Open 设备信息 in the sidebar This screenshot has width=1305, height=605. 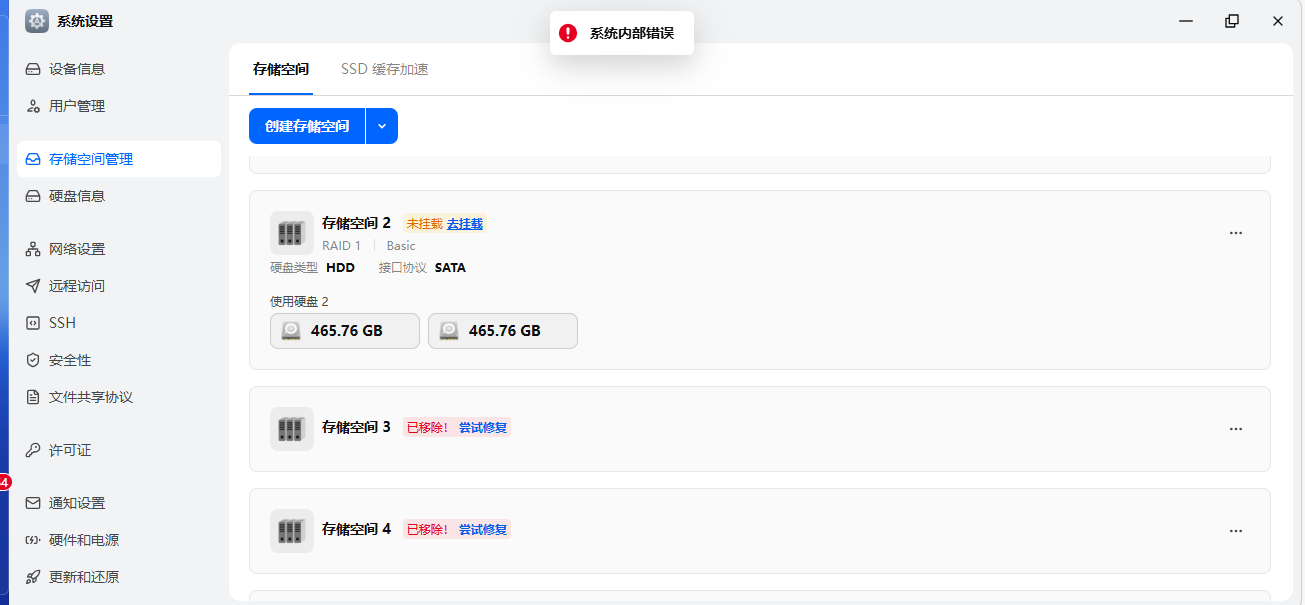click(x=119, y=69)
